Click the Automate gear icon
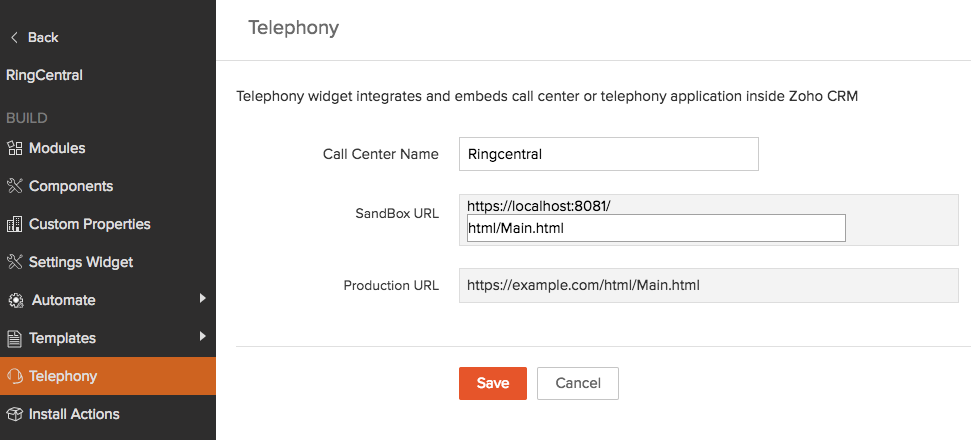Image resolution: width=971 pixels, height=440 pixels. tap(14, 300)
